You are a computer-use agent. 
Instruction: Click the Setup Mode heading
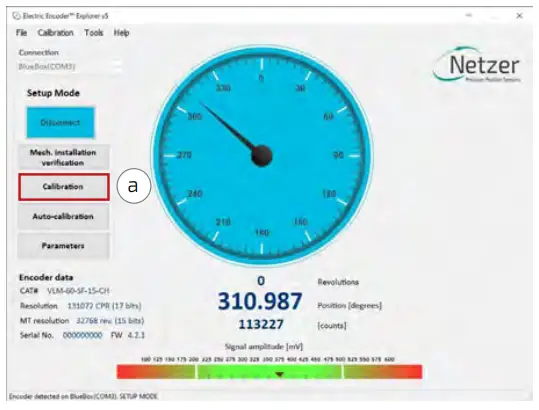[53, 93]
